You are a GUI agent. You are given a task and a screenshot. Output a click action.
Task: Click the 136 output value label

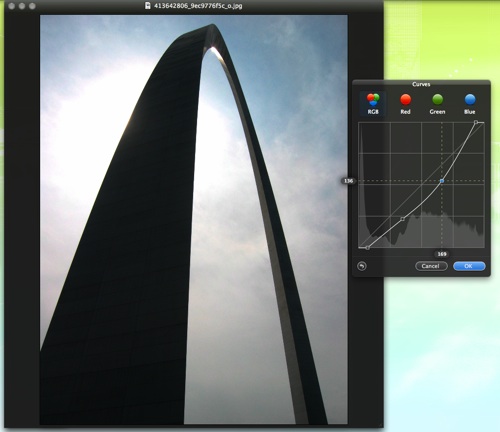coord(348,181)
